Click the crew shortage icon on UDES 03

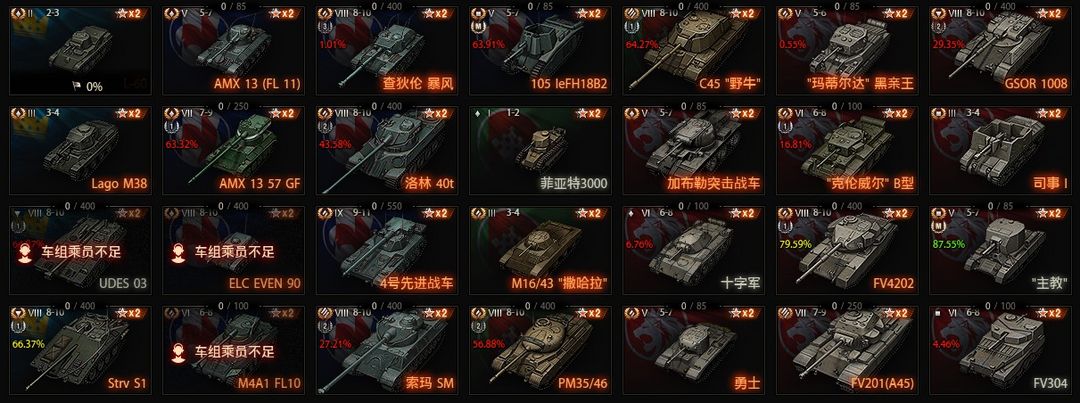[24, 253]
